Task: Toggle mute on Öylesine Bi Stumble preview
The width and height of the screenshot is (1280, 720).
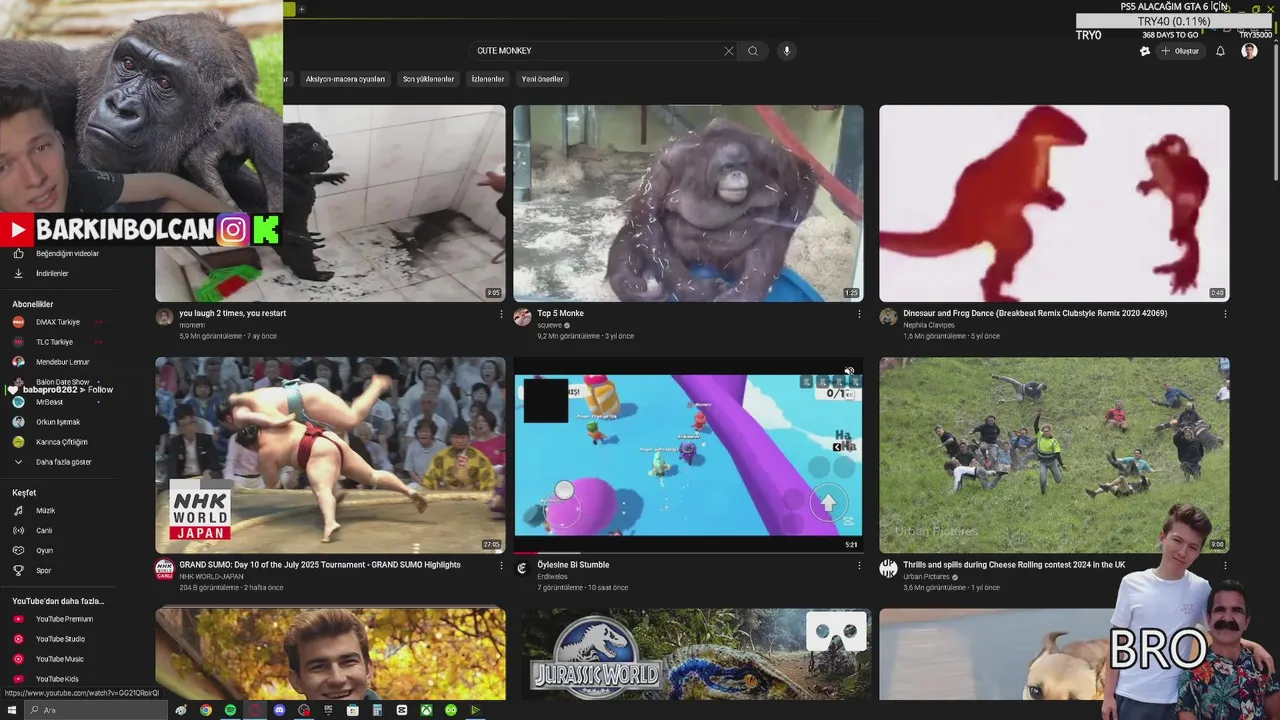Action: click(x=849, y=371)
